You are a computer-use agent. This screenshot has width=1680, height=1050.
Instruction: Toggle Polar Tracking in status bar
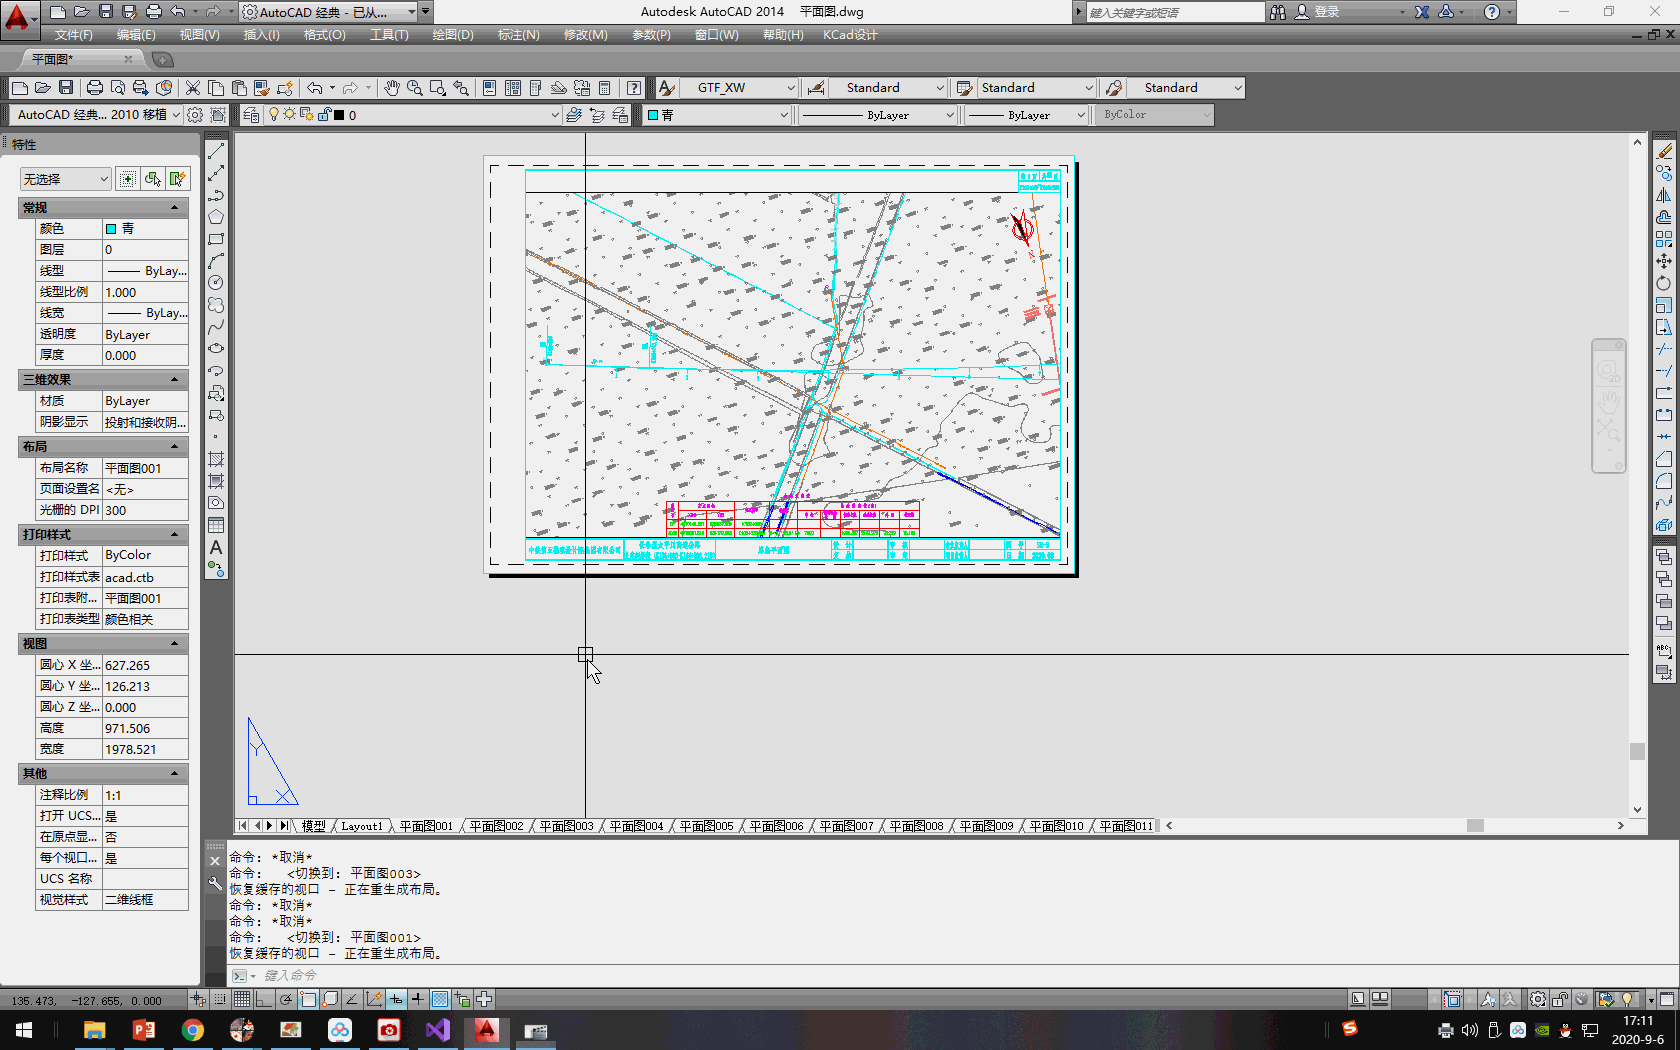point(286,999)
